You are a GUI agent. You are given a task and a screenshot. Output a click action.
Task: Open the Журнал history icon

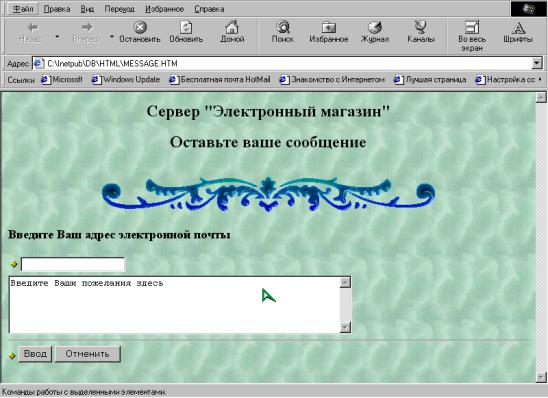[375, 27]
